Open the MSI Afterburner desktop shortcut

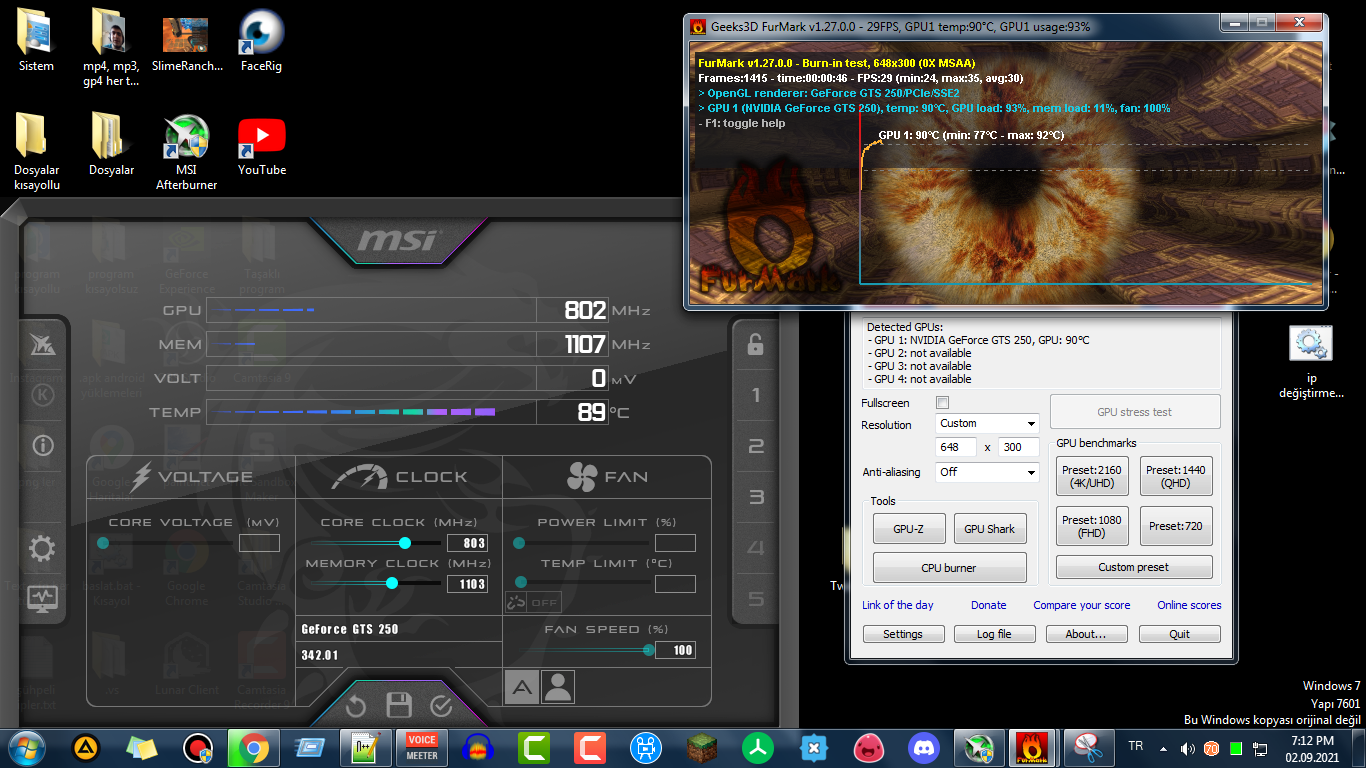[186, 151]
